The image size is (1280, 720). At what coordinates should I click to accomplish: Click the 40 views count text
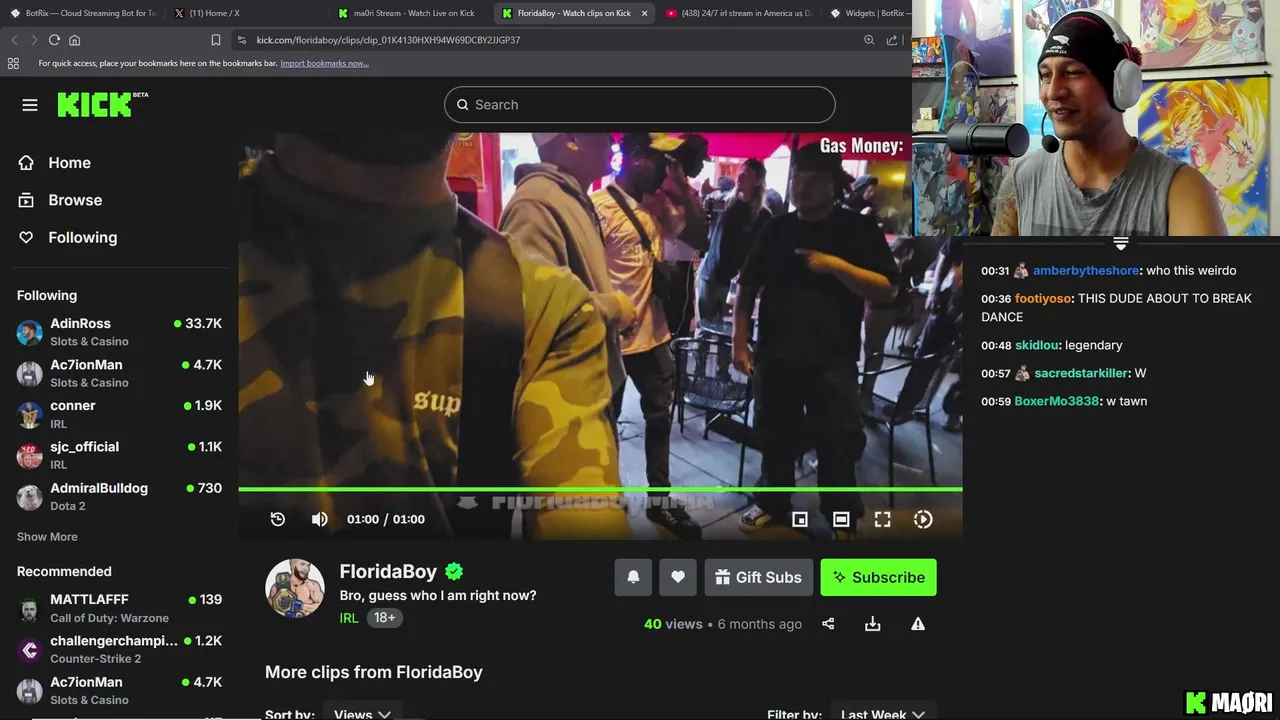tap(673, 624)
